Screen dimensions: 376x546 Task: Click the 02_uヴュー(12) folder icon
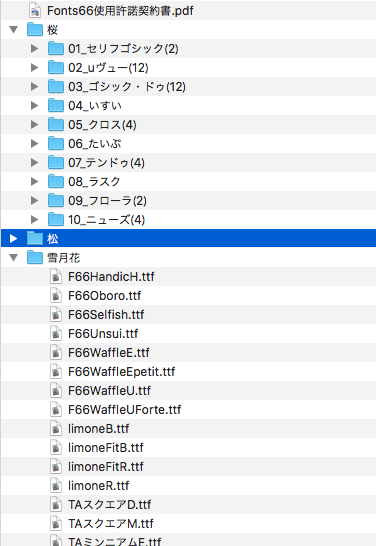pyautogui.click(x=56, y=68)
